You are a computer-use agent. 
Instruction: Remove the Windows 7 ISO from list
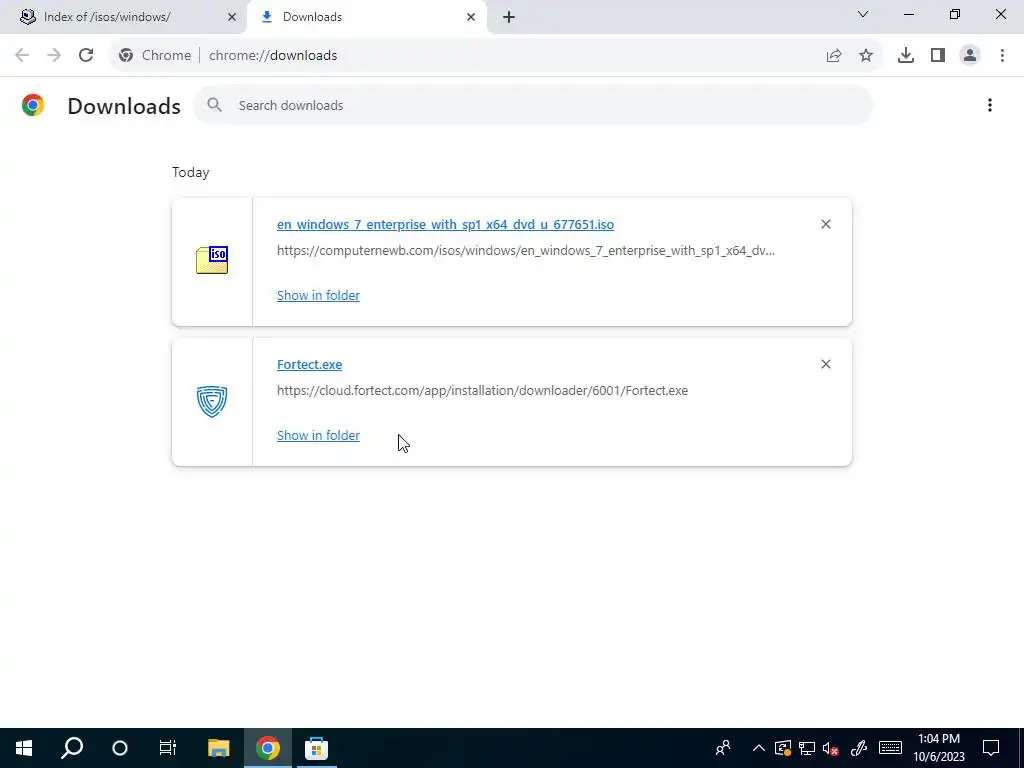[826, 224]
